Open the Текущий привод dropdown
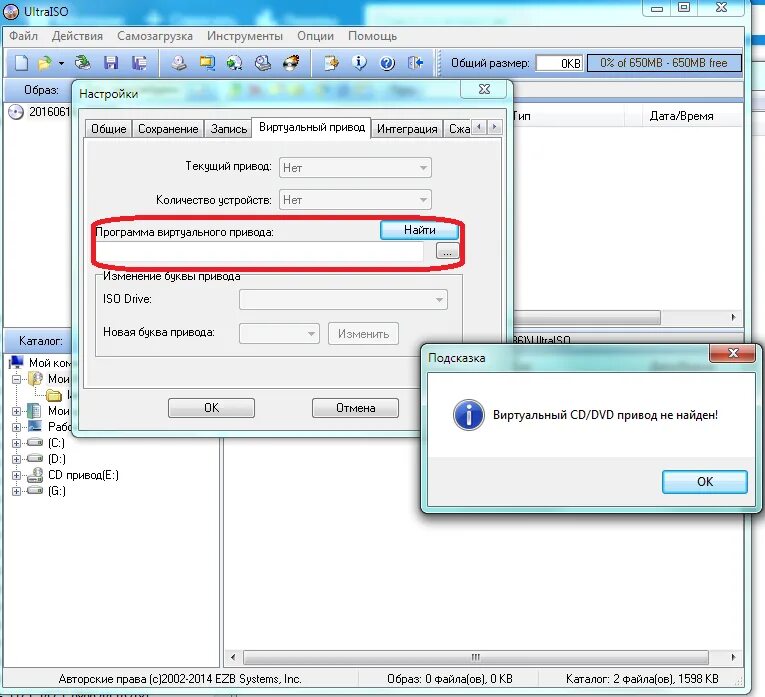Viewport: 765px width, 697px height. click(x=355, y=168)
